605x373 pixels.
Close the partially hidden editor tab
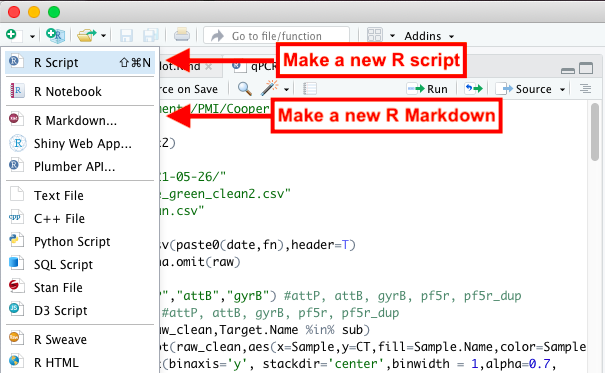click(x=209, y=67)
